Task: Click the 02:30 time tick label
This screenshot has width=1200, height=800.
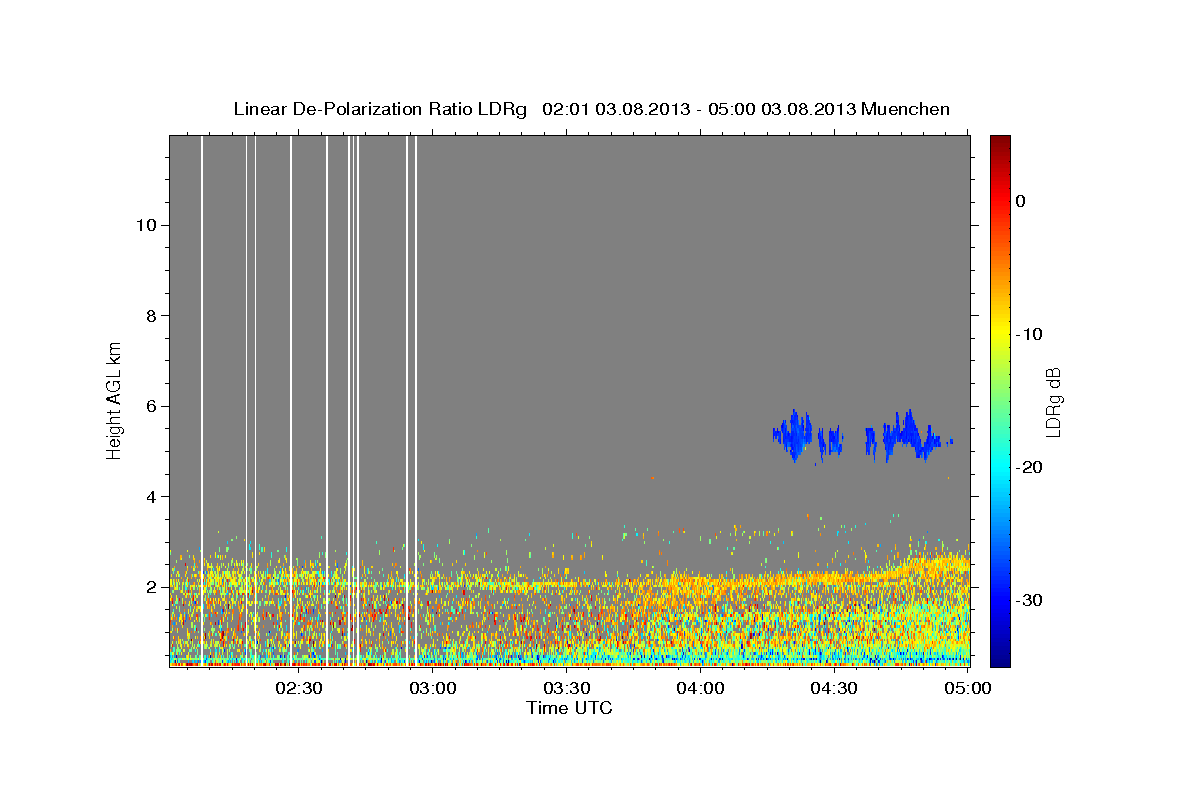Action: (299, 688)
